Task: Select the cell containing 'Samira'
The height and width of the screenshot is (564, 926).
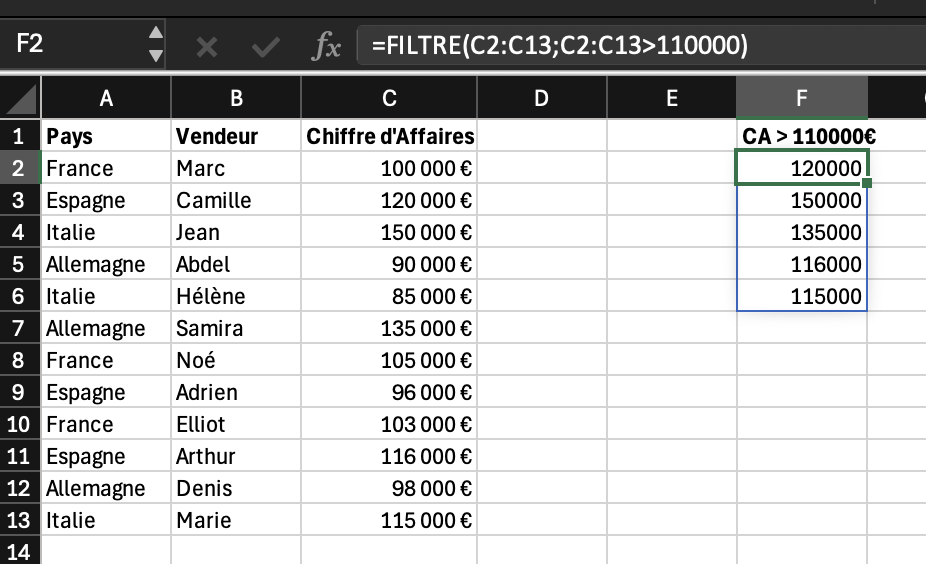Action: [x=236, y=328]
